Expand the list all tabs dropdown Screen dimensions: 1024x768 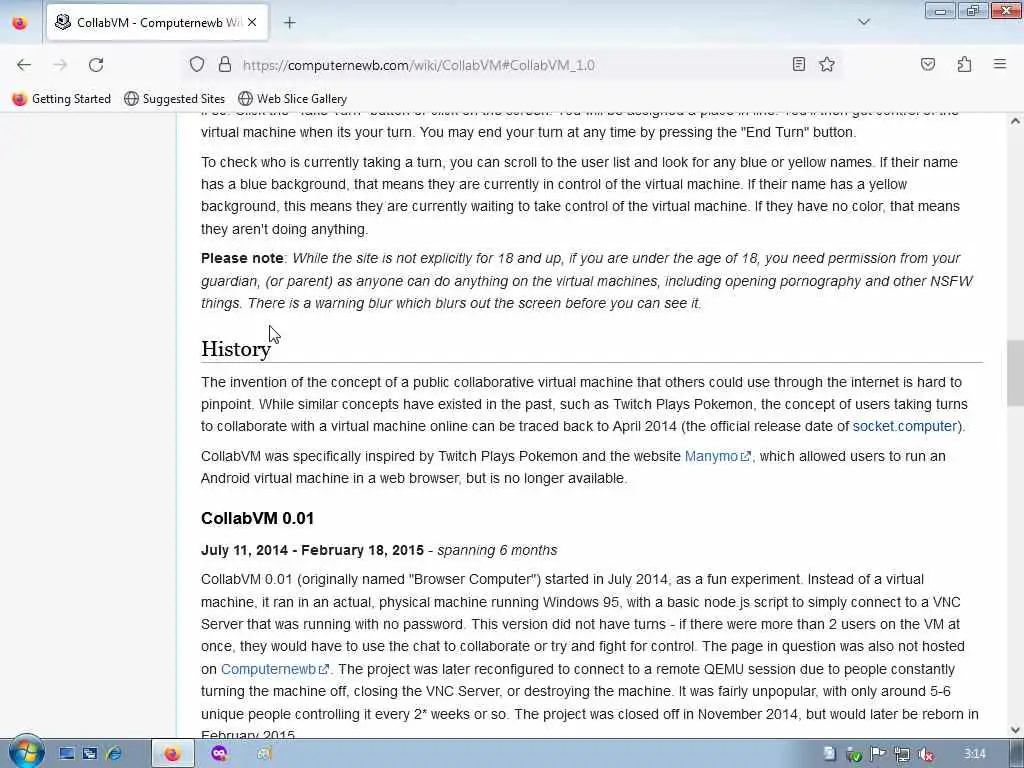coord(863,22)
